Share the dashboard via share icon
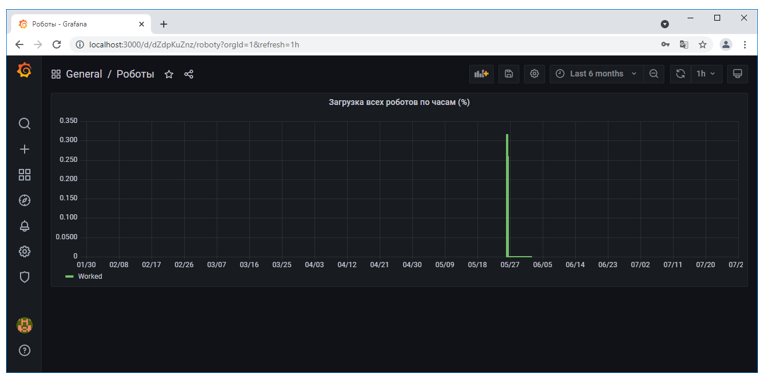This screenshot has width=769, height=385. click(x=189, y=74)
